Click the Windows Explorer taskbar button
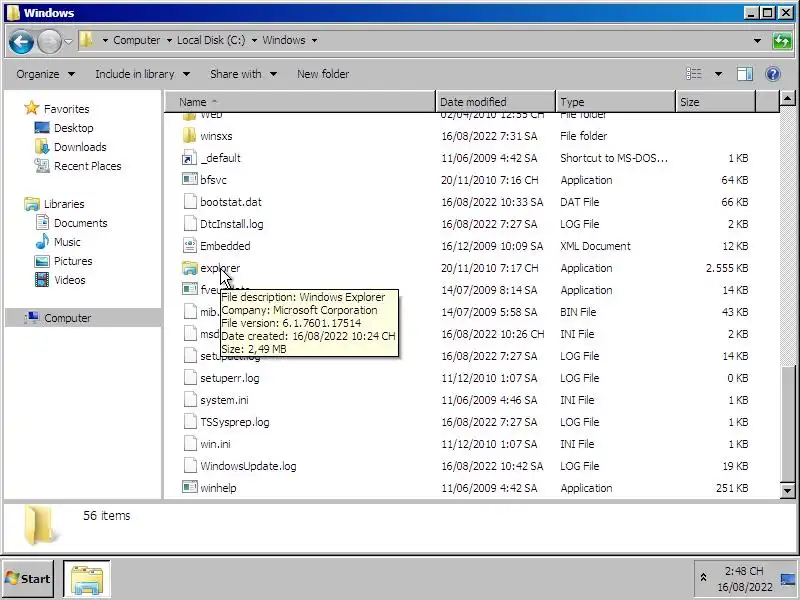The width and height of the screenshot is (800, 600). tap(87, 579)
